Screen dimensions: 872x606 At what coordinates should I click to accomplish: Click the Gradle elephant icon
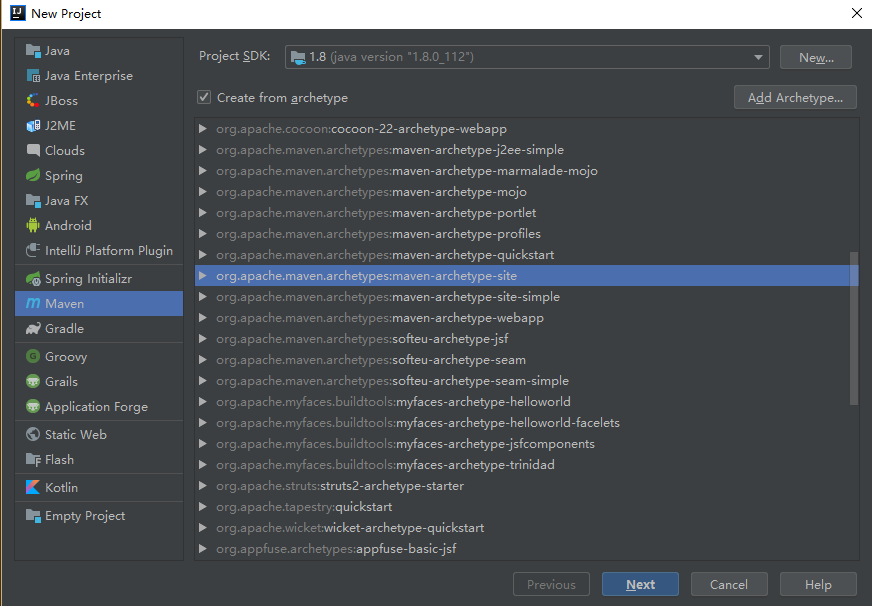[x=33, y=329]
